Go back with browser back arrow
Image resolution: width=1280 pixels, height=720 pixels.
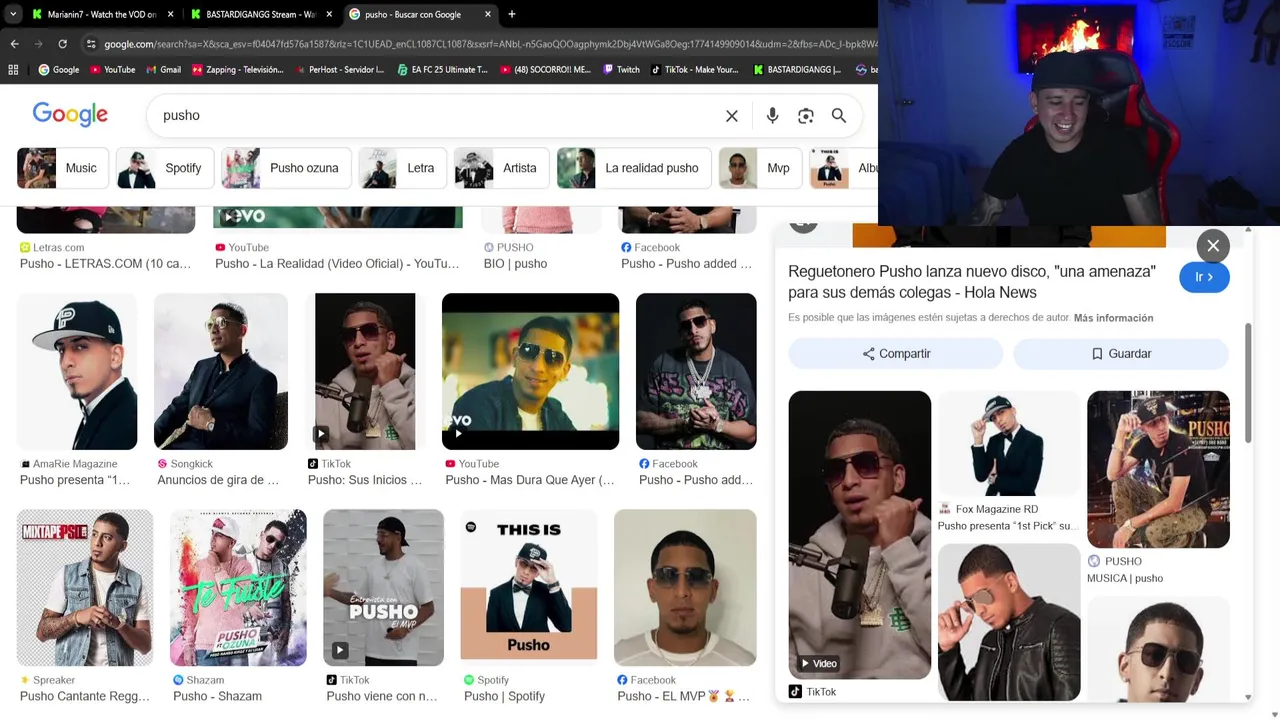(14, 44)
